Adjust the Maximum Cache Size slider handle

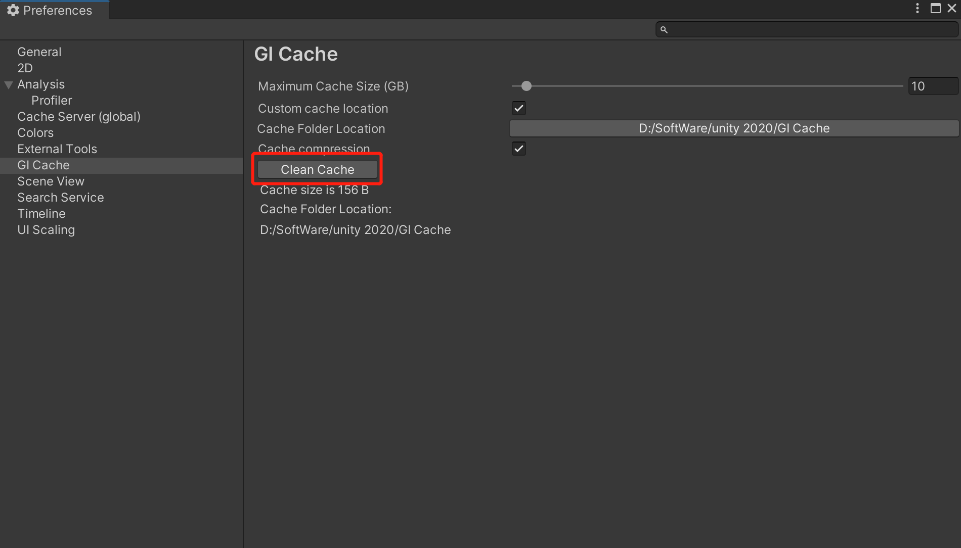coord(527,86)
